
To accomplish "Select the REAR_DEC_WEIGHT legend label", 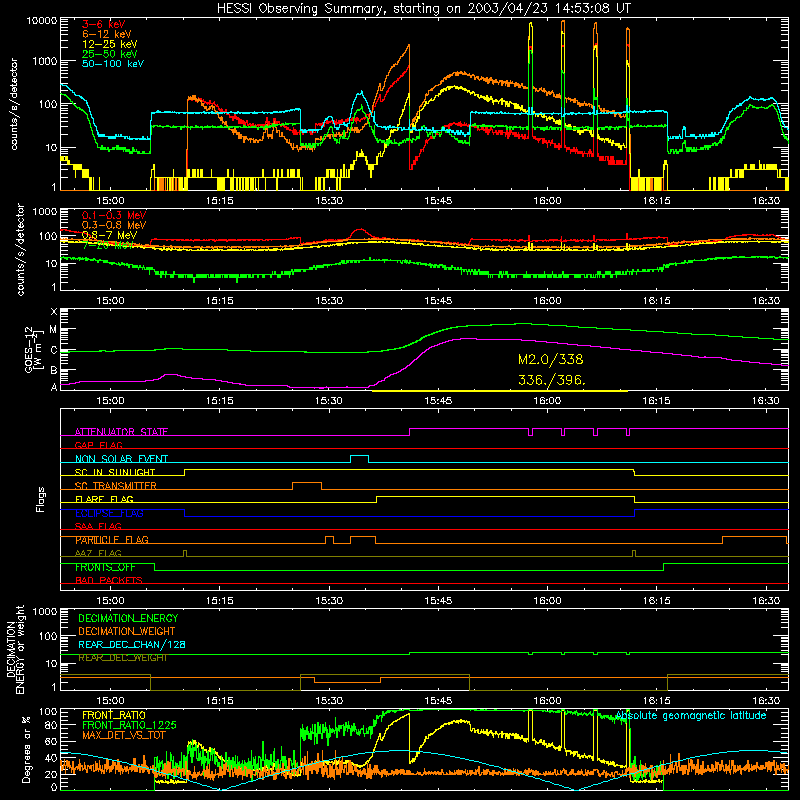I will [x=122, y=658].
